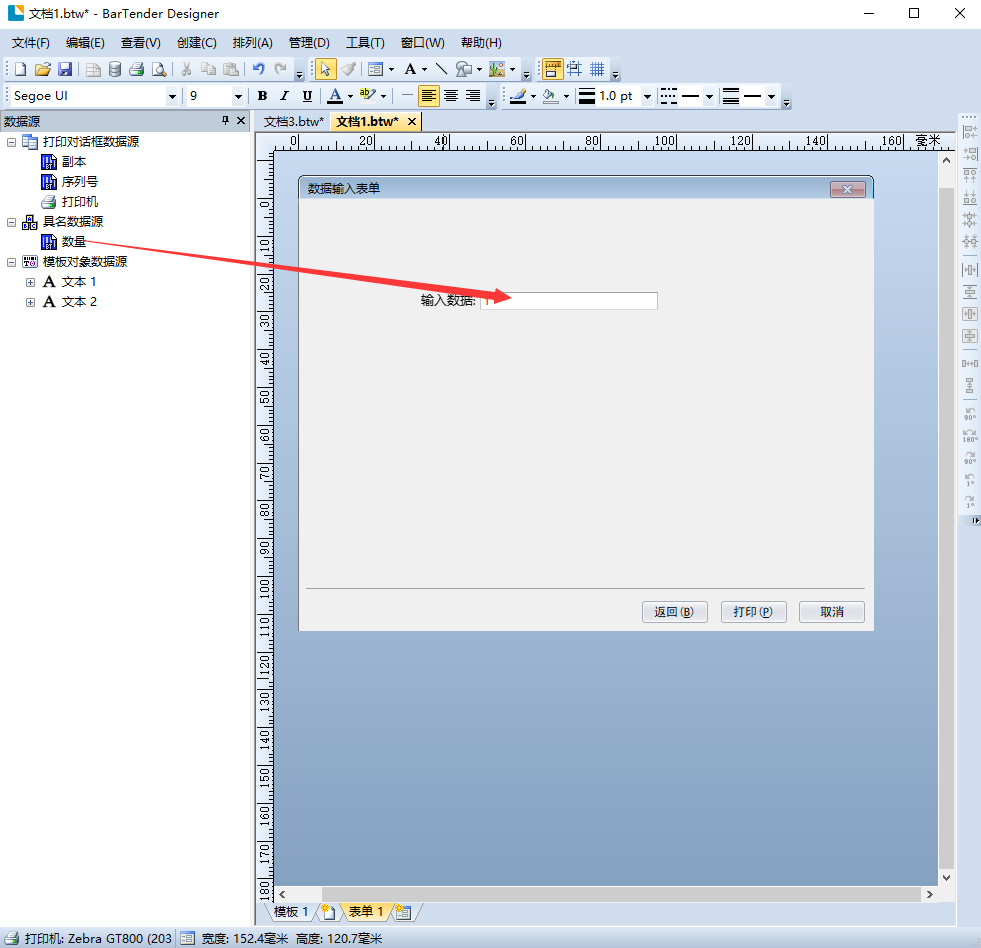Click the Print Preview icon
This screenshot has height=948, width=981.
tap(159, 69)
